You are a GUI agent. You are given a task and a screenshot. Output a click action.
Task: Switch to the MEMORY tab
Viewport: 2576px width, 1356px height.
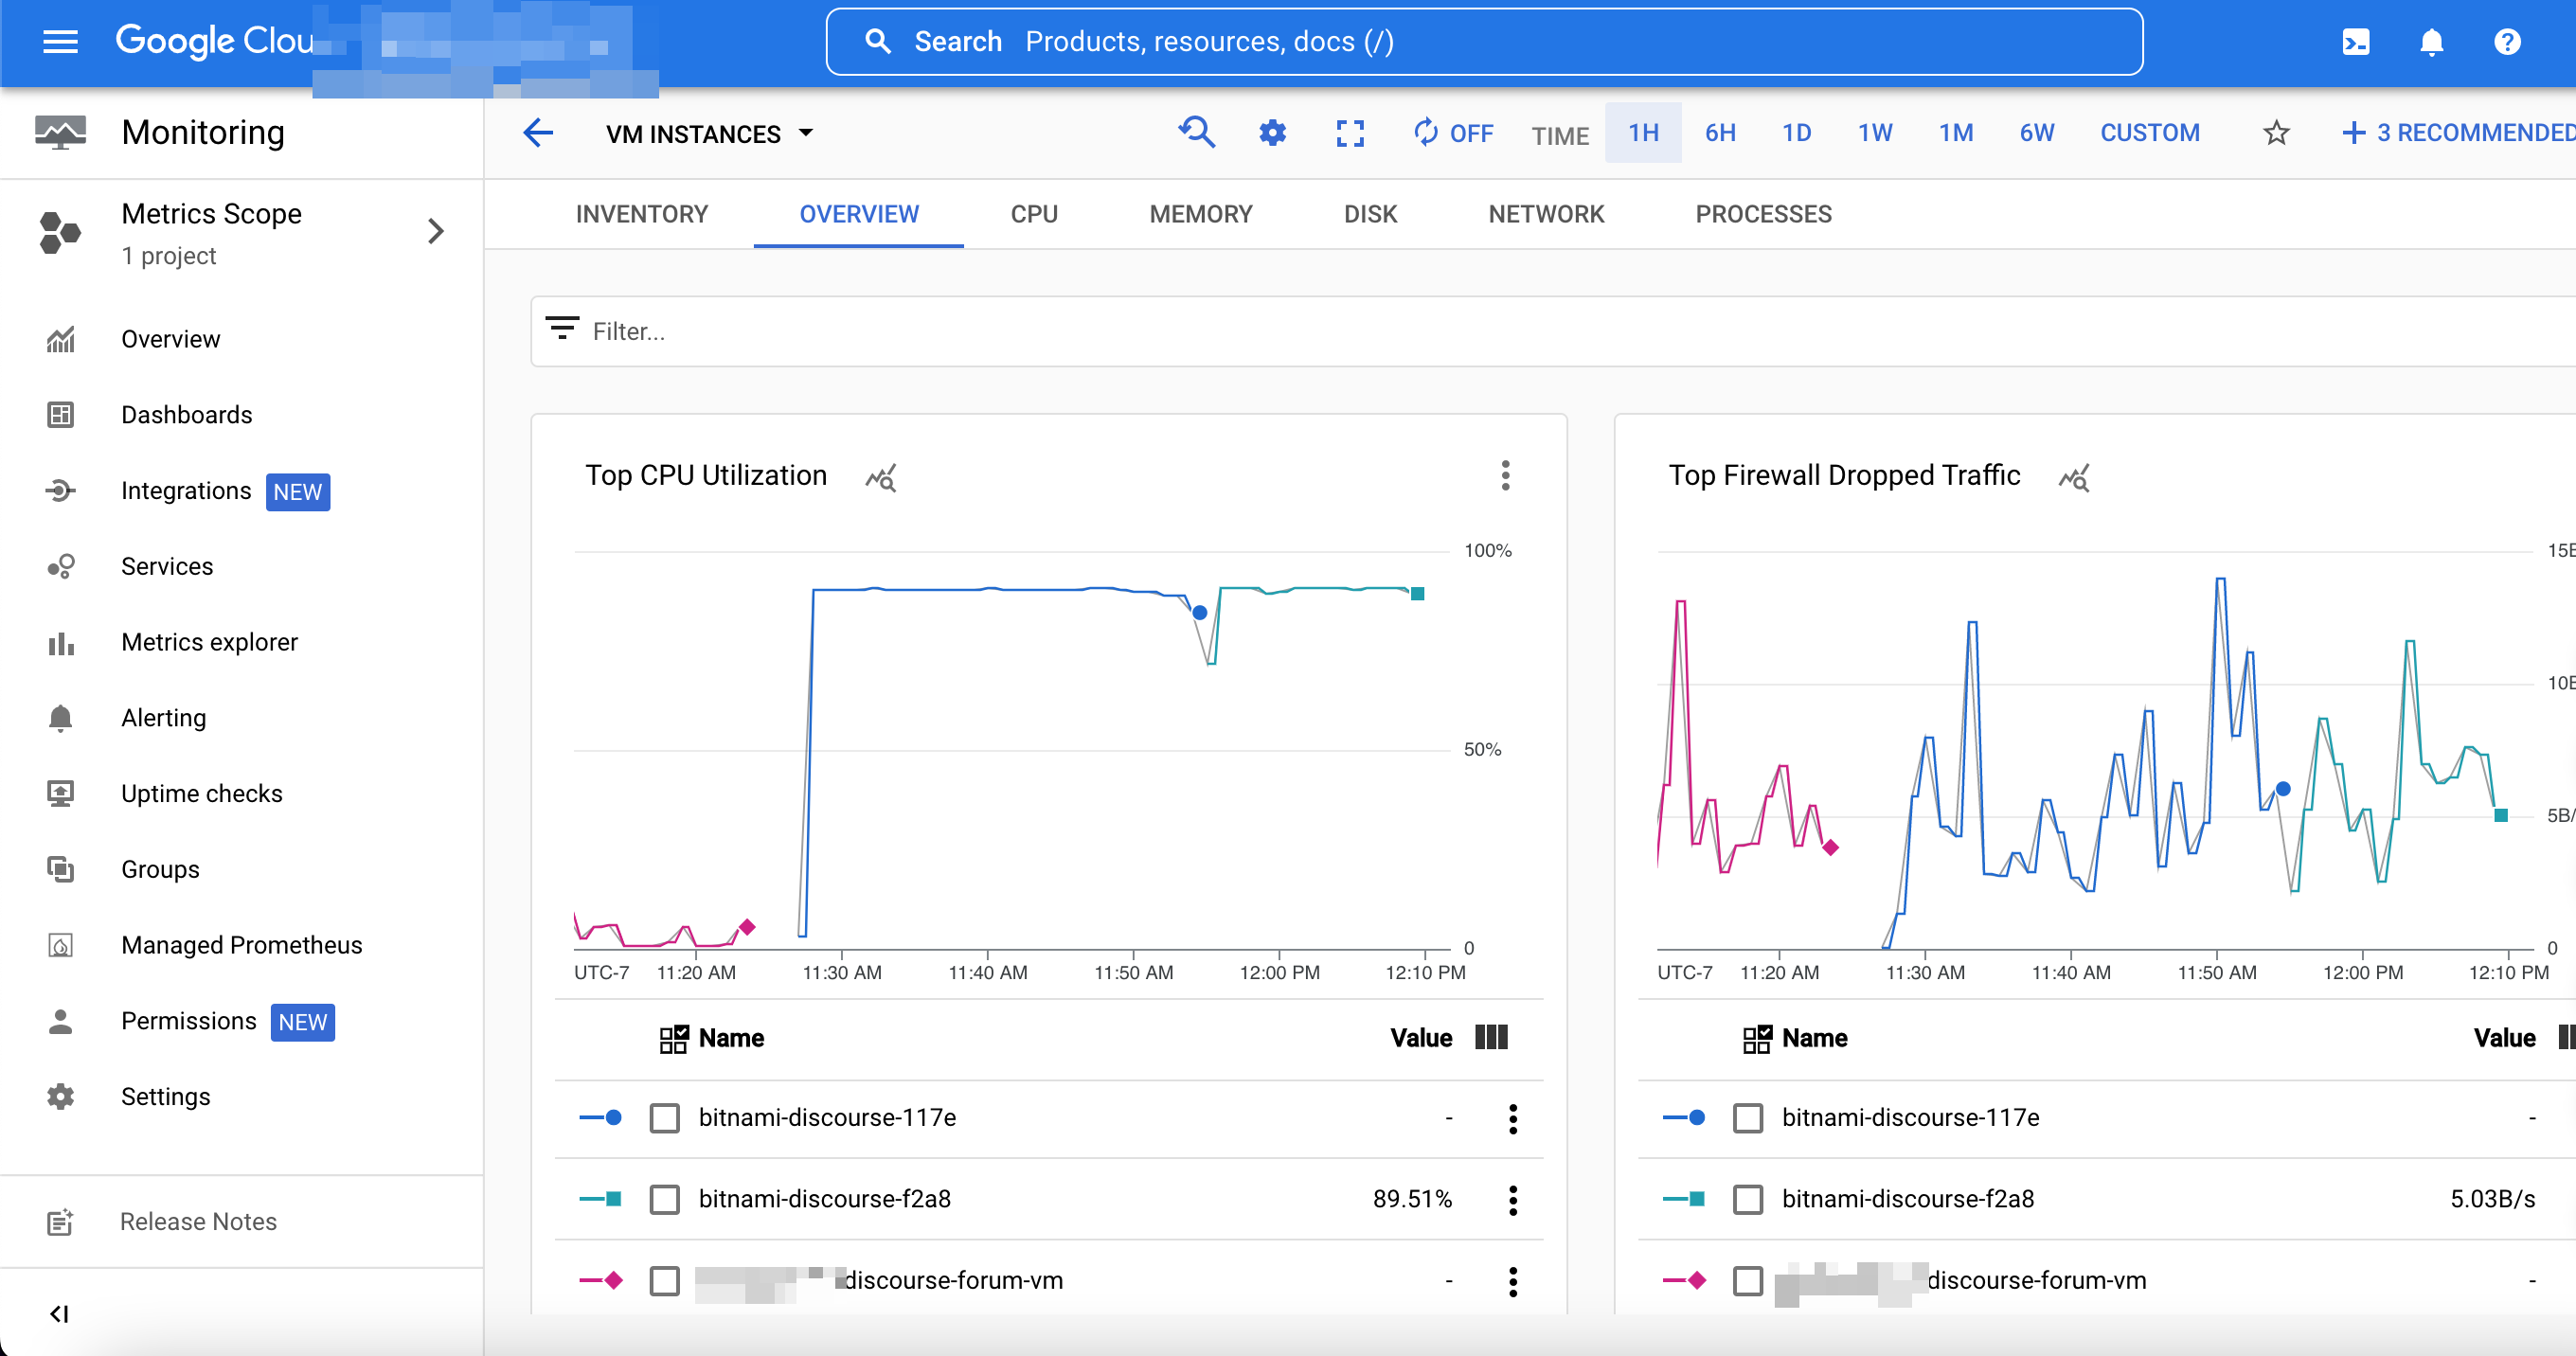1200,214
